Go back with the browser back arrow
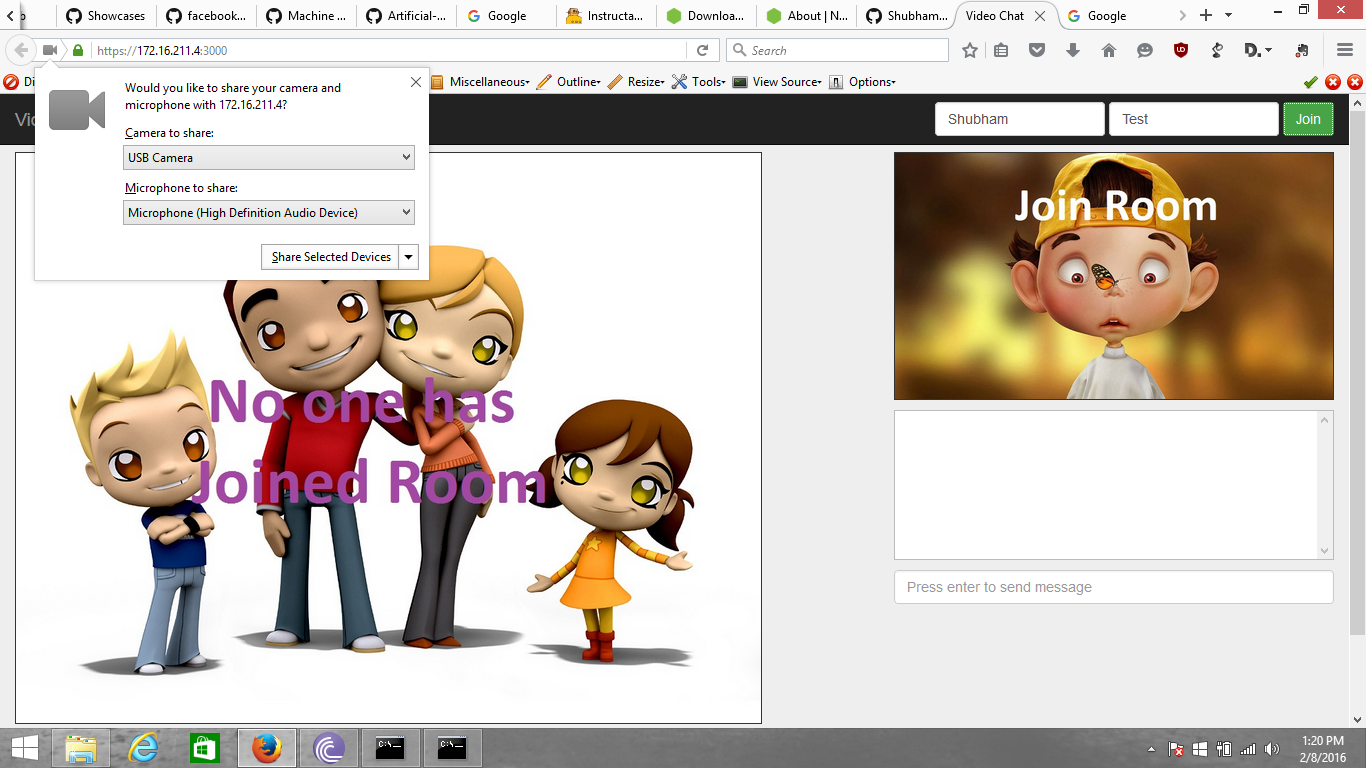The height and width of the screenshot is (768, 1366). pos(21,50)
